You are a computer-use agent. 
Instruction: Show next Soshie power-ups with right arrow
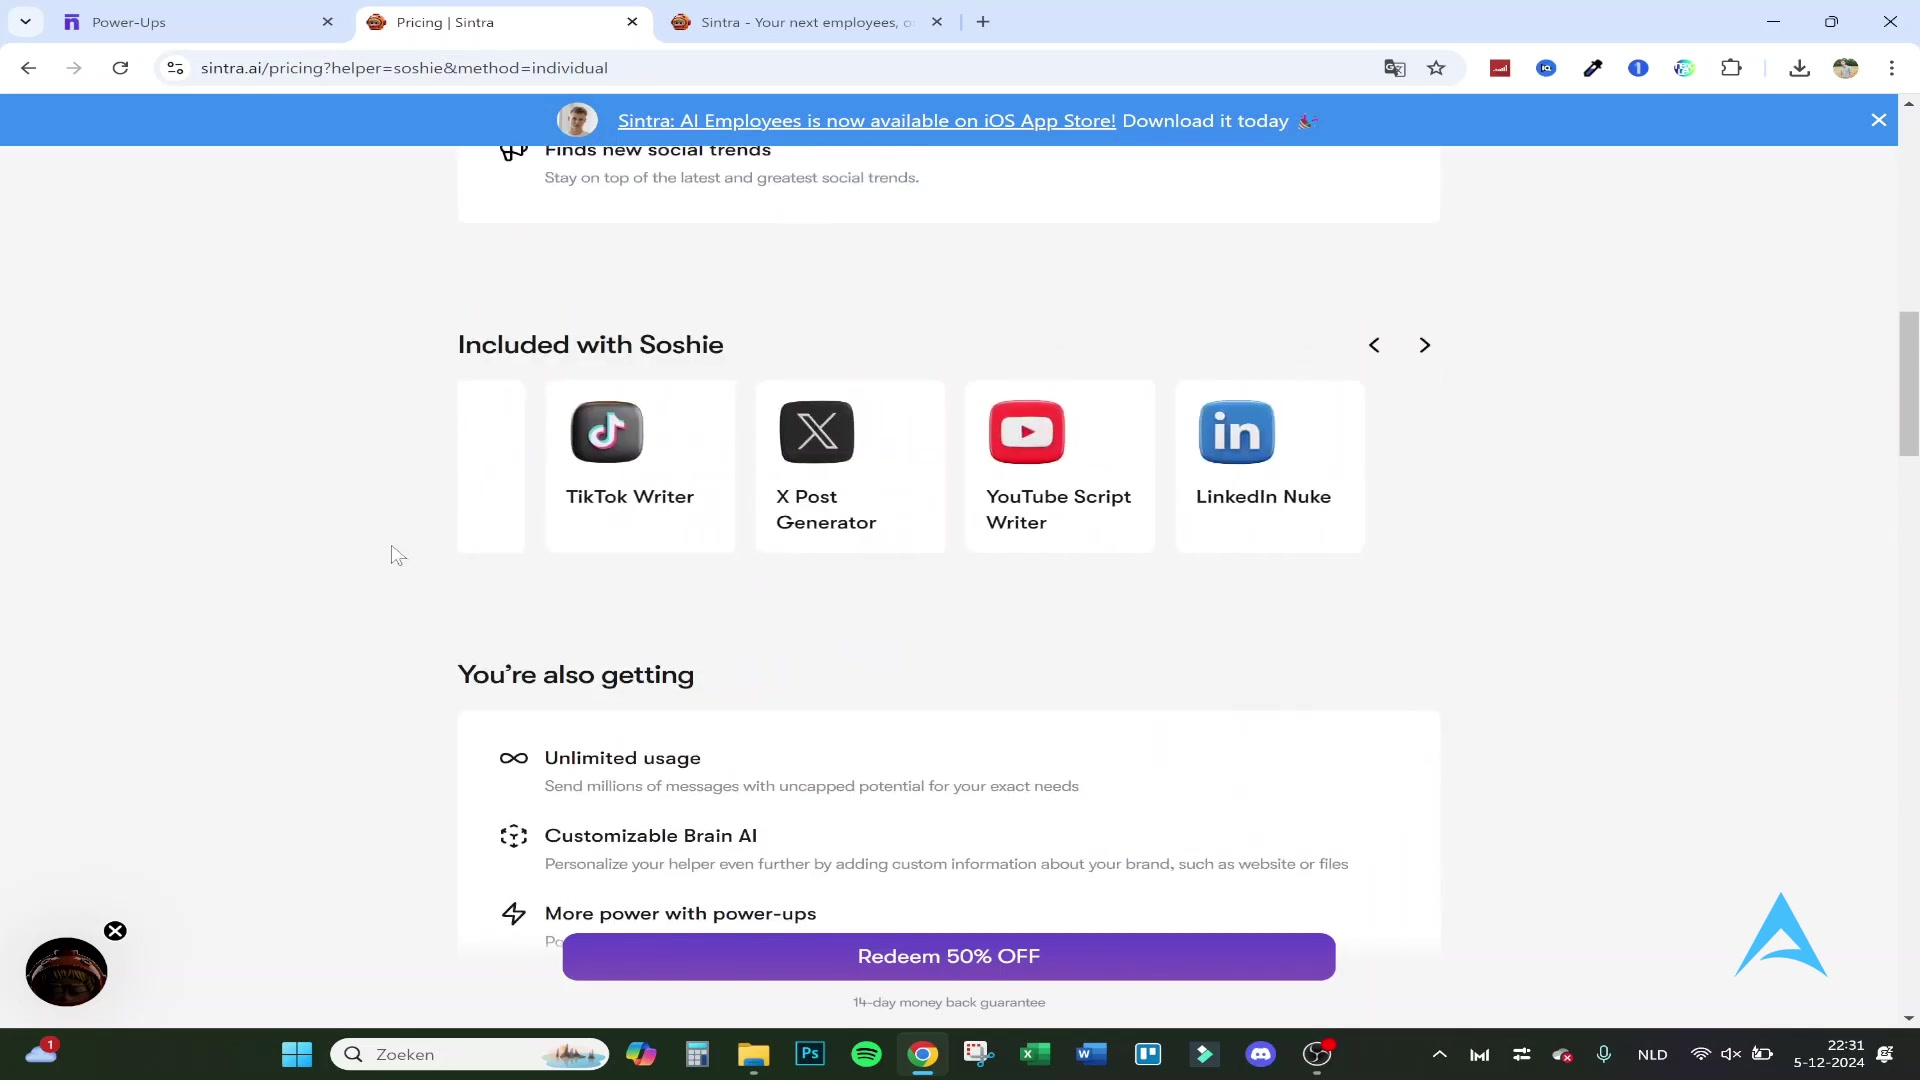click(x=1425, y=345)
